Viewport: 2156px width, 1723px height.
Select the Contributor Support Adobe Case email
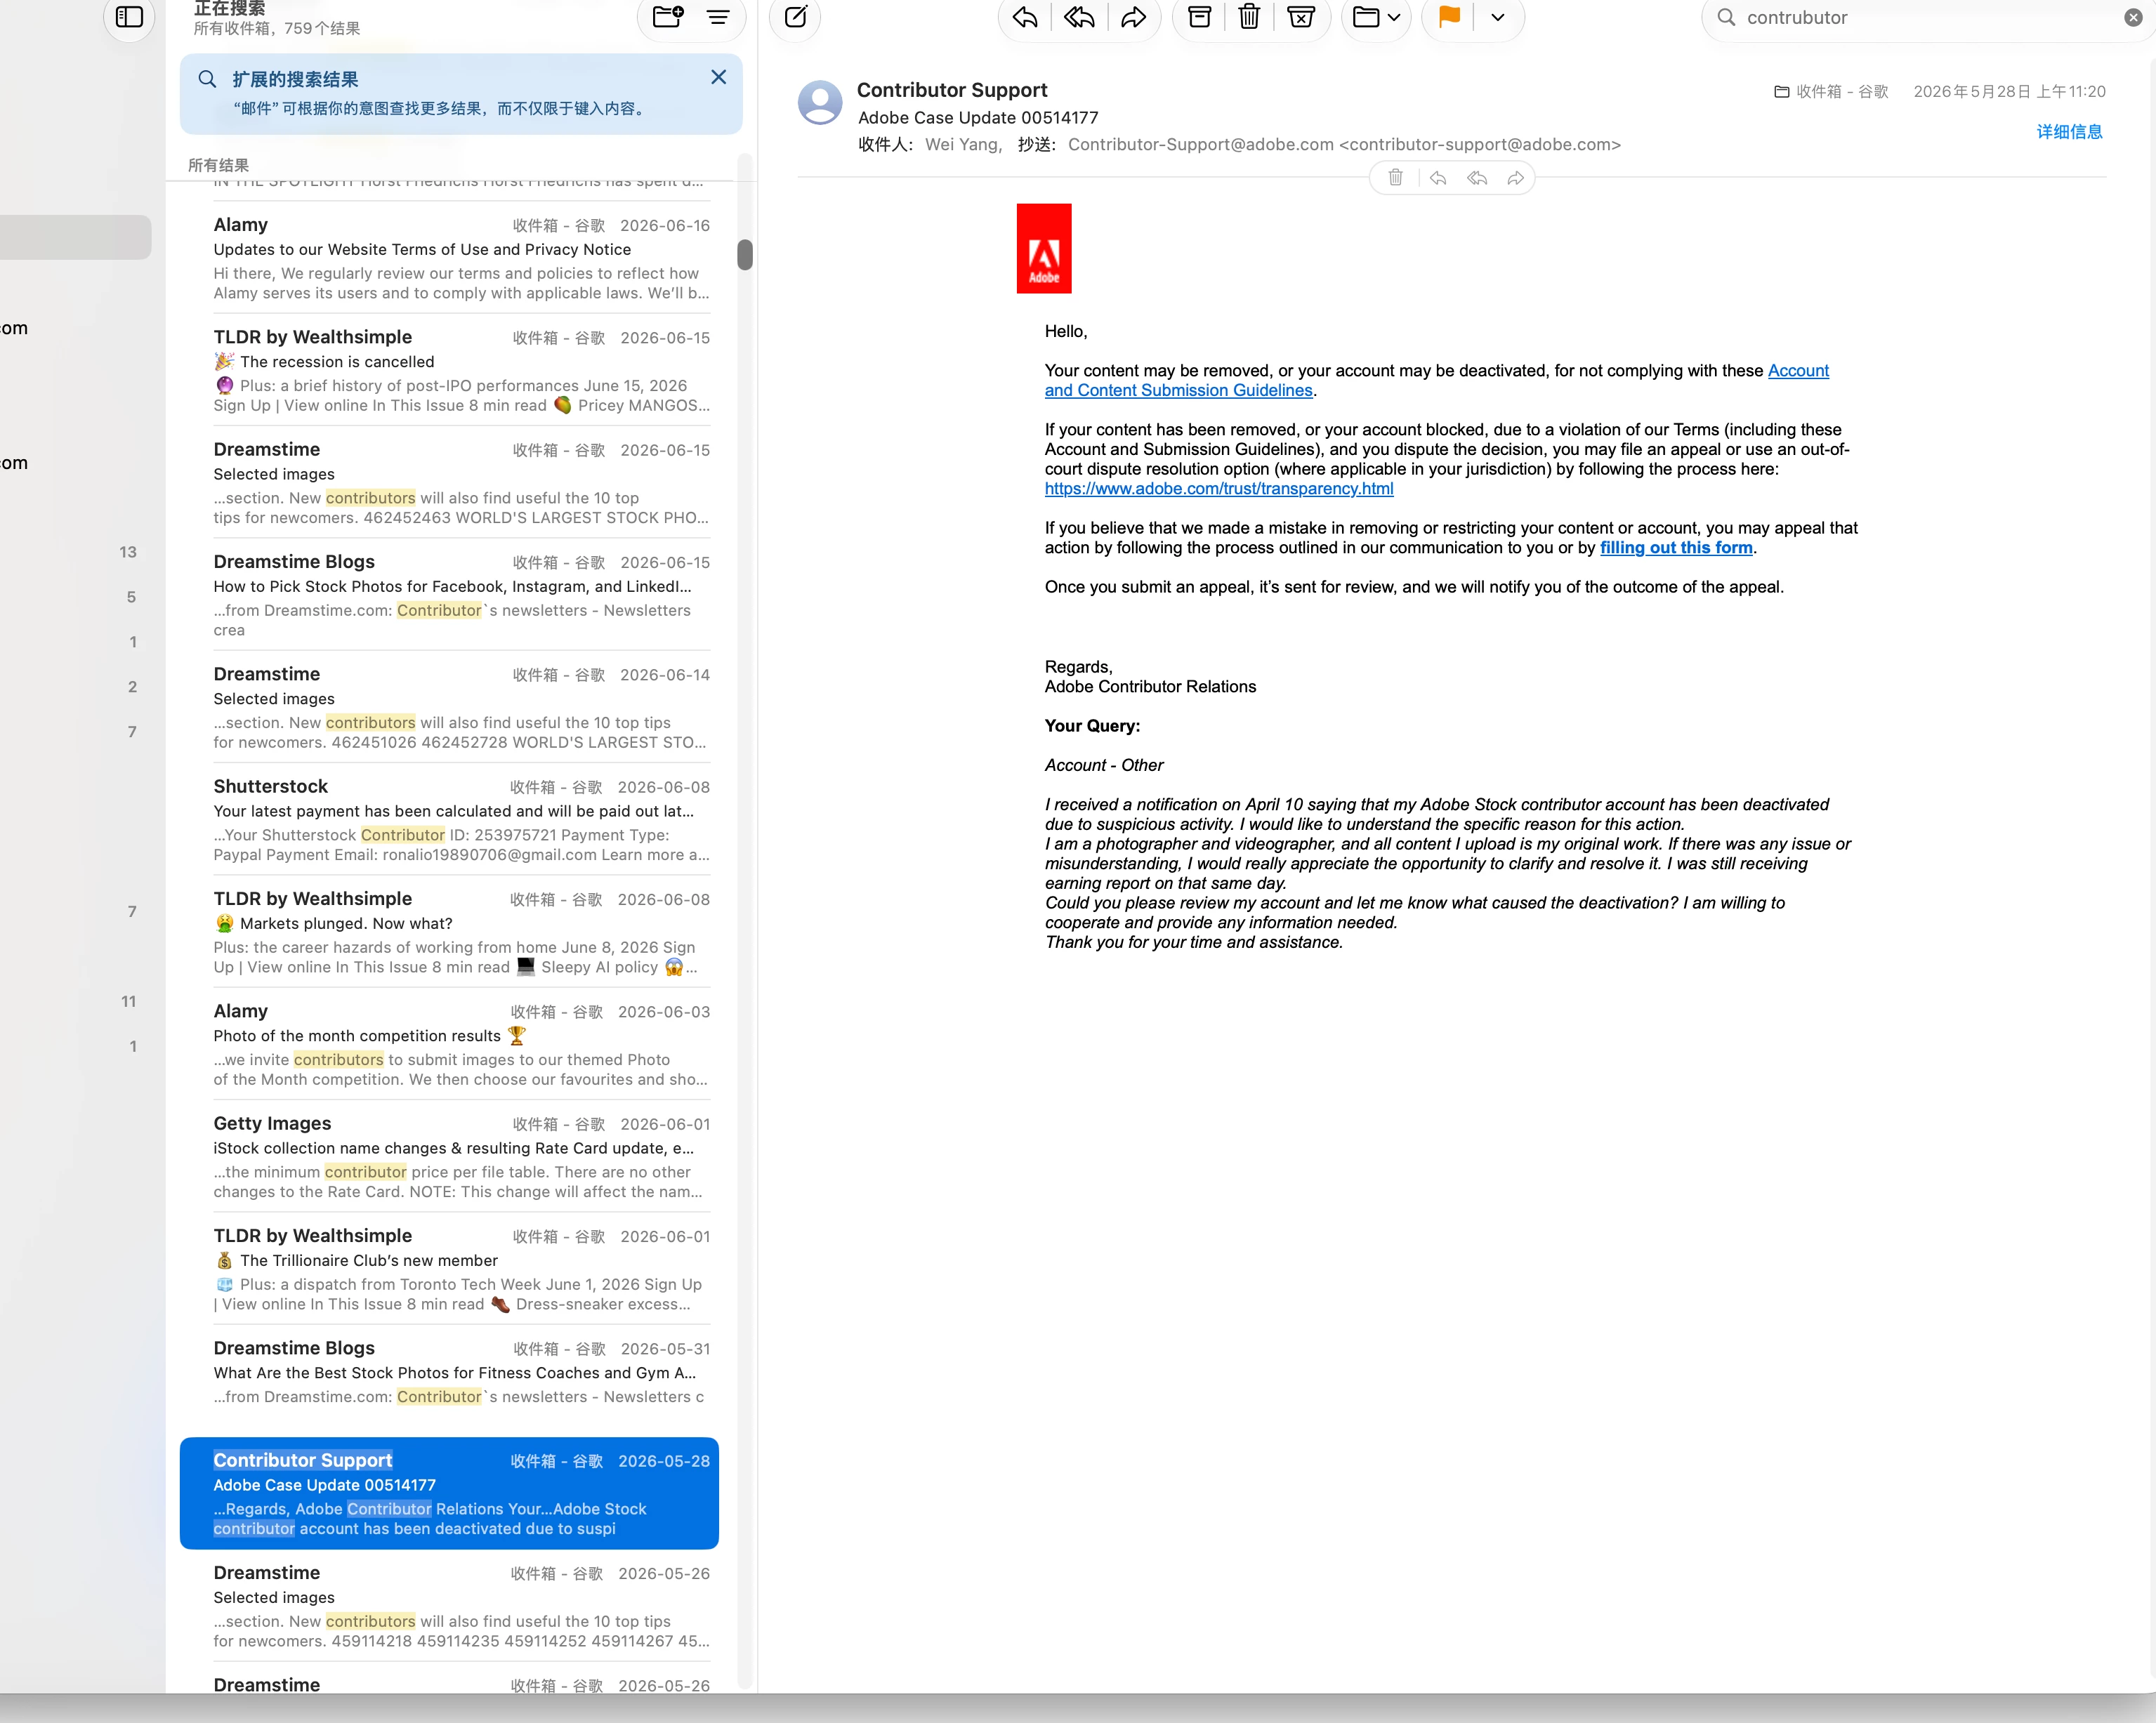[449, 1493]
